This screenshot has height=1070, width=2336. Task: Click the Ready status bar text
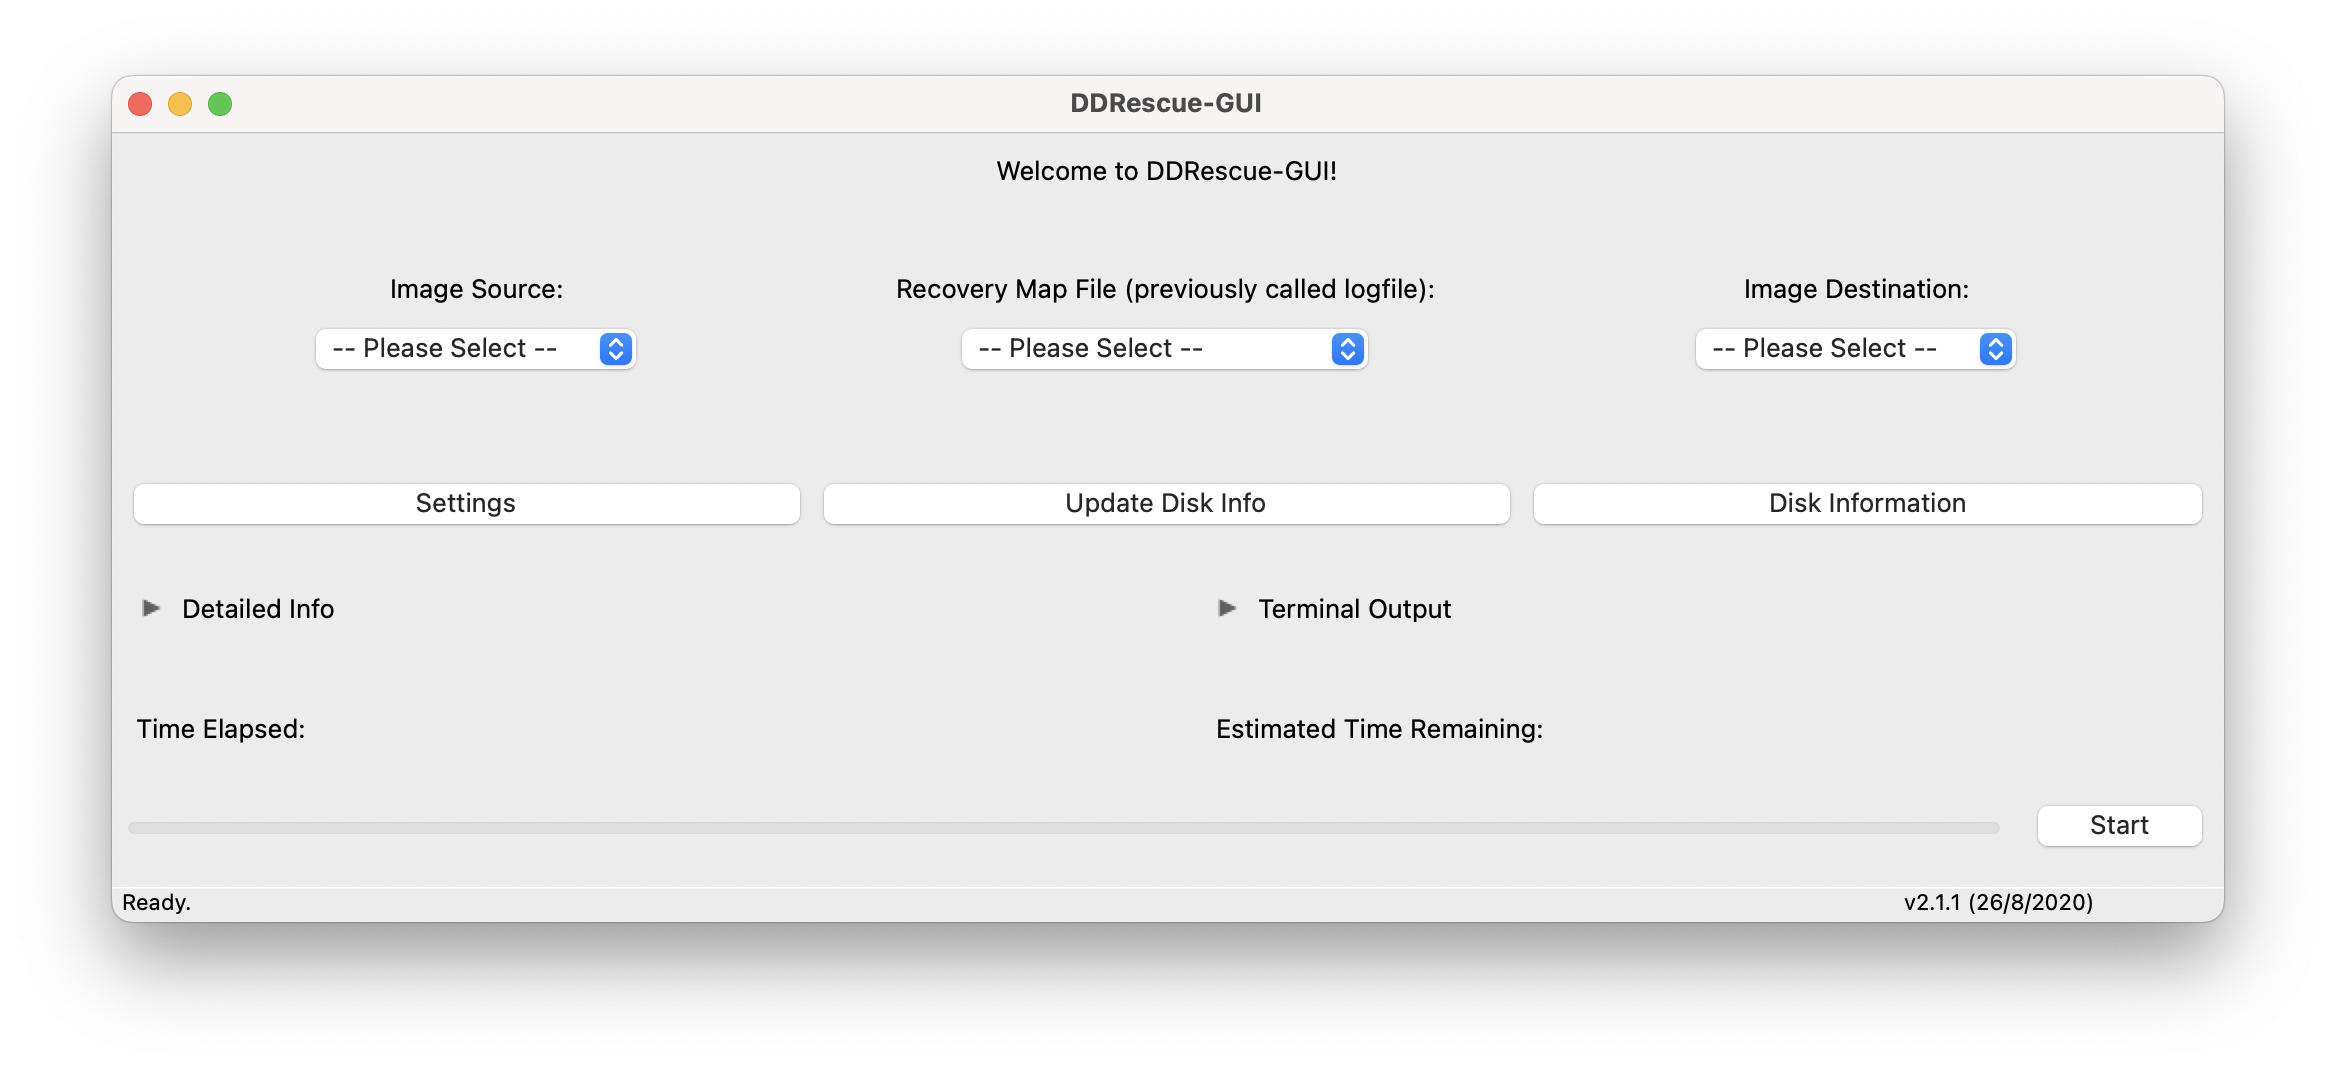point(157,902)
